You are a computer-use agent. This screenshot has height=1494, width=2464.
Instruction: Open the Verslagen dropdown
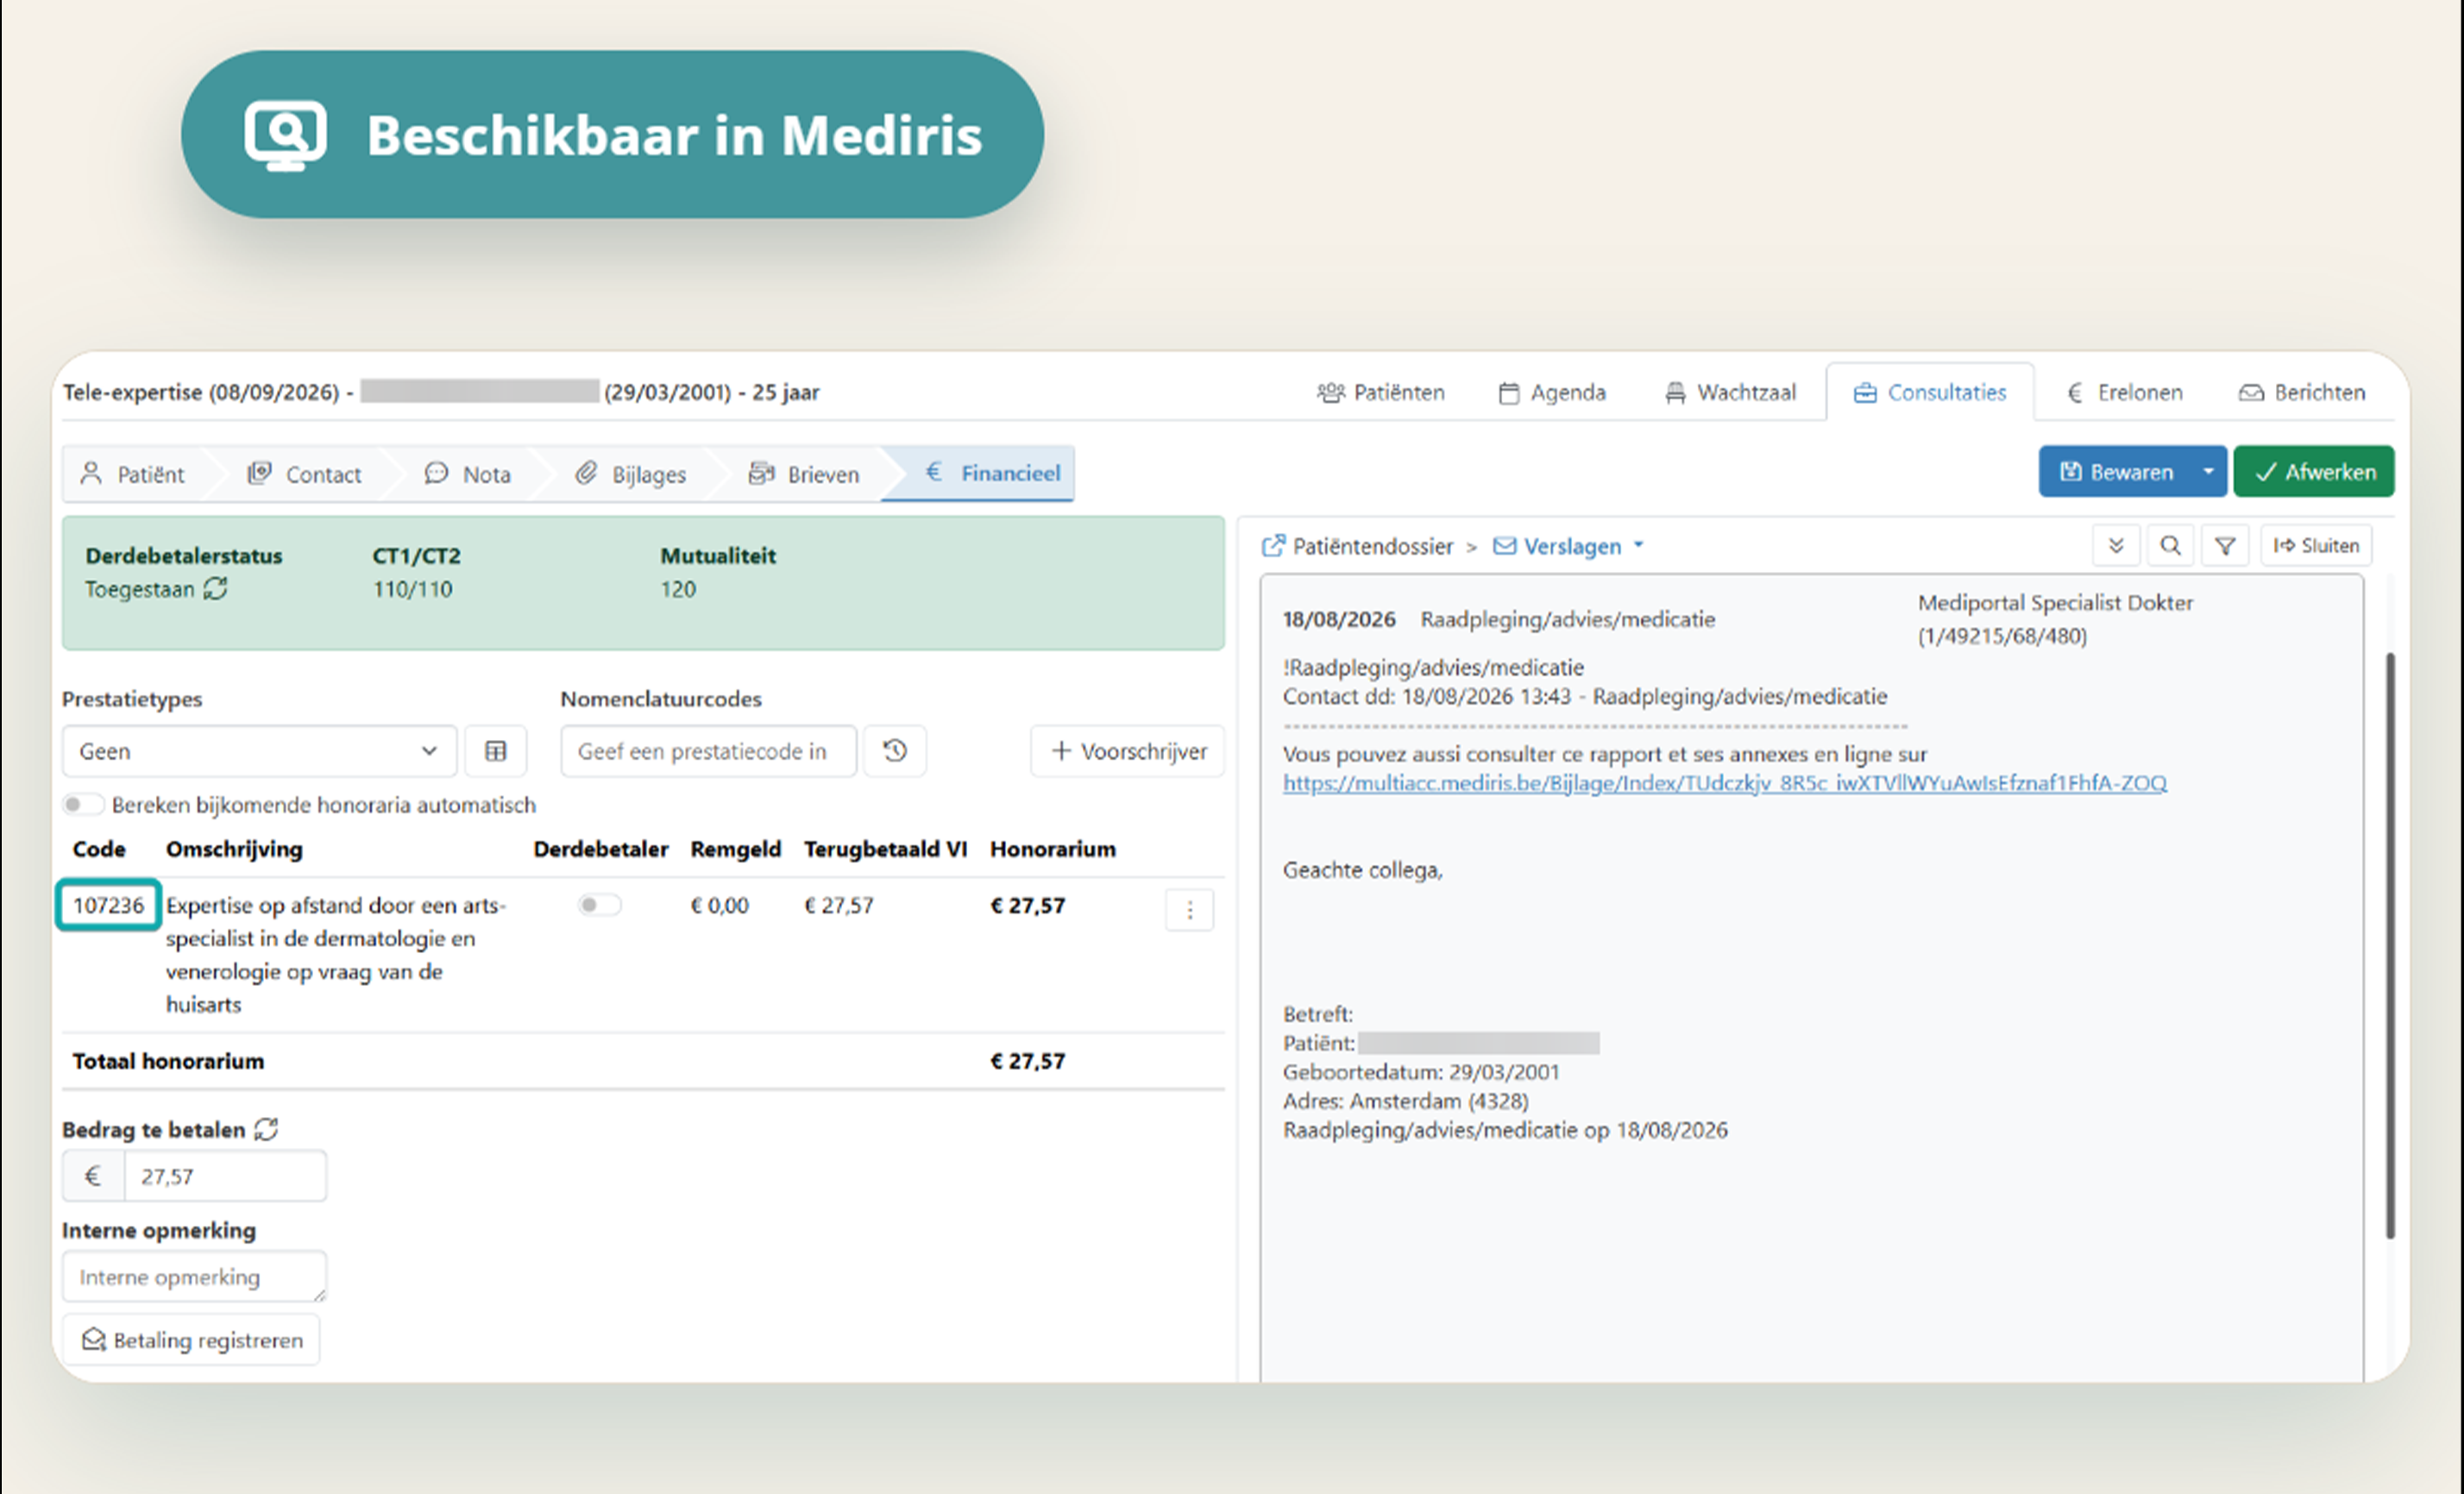pos(1568,546)
